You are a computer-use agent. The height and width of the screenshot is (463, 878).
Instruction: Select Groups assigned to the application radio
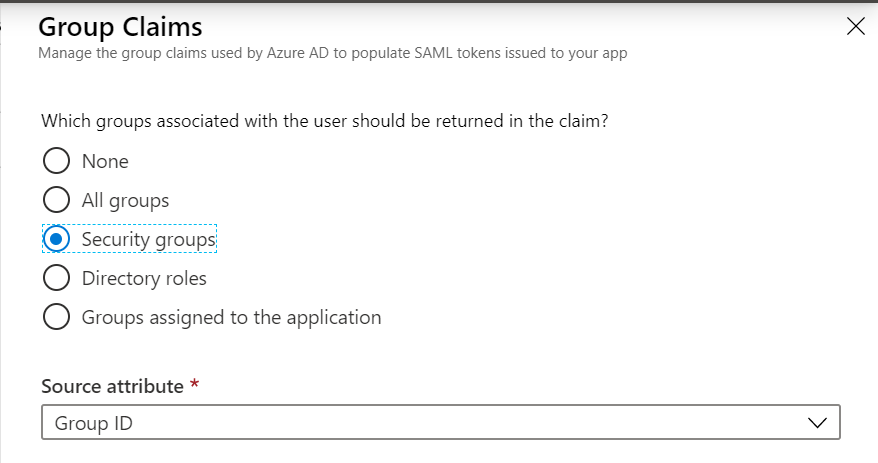point(57,317)
